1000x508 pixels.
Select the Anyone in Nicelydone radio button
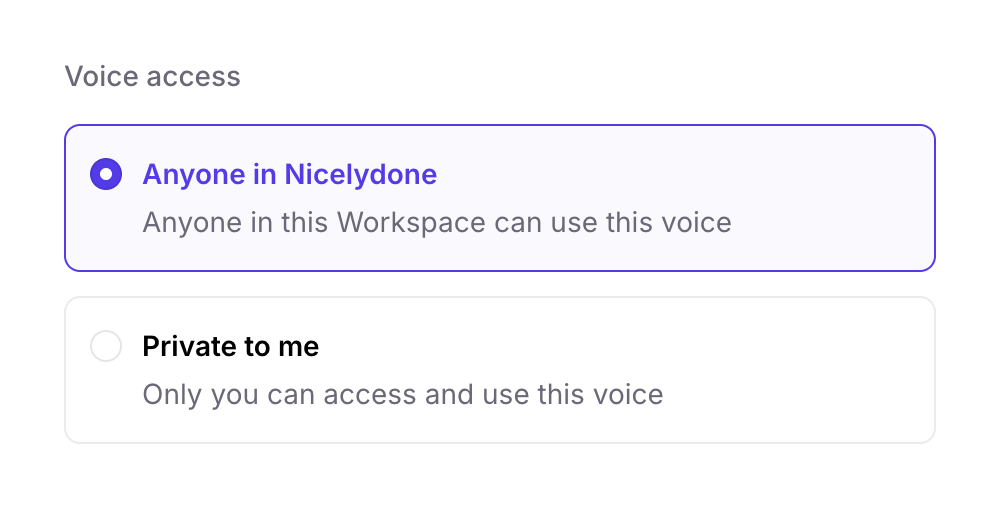click(106, 175)
